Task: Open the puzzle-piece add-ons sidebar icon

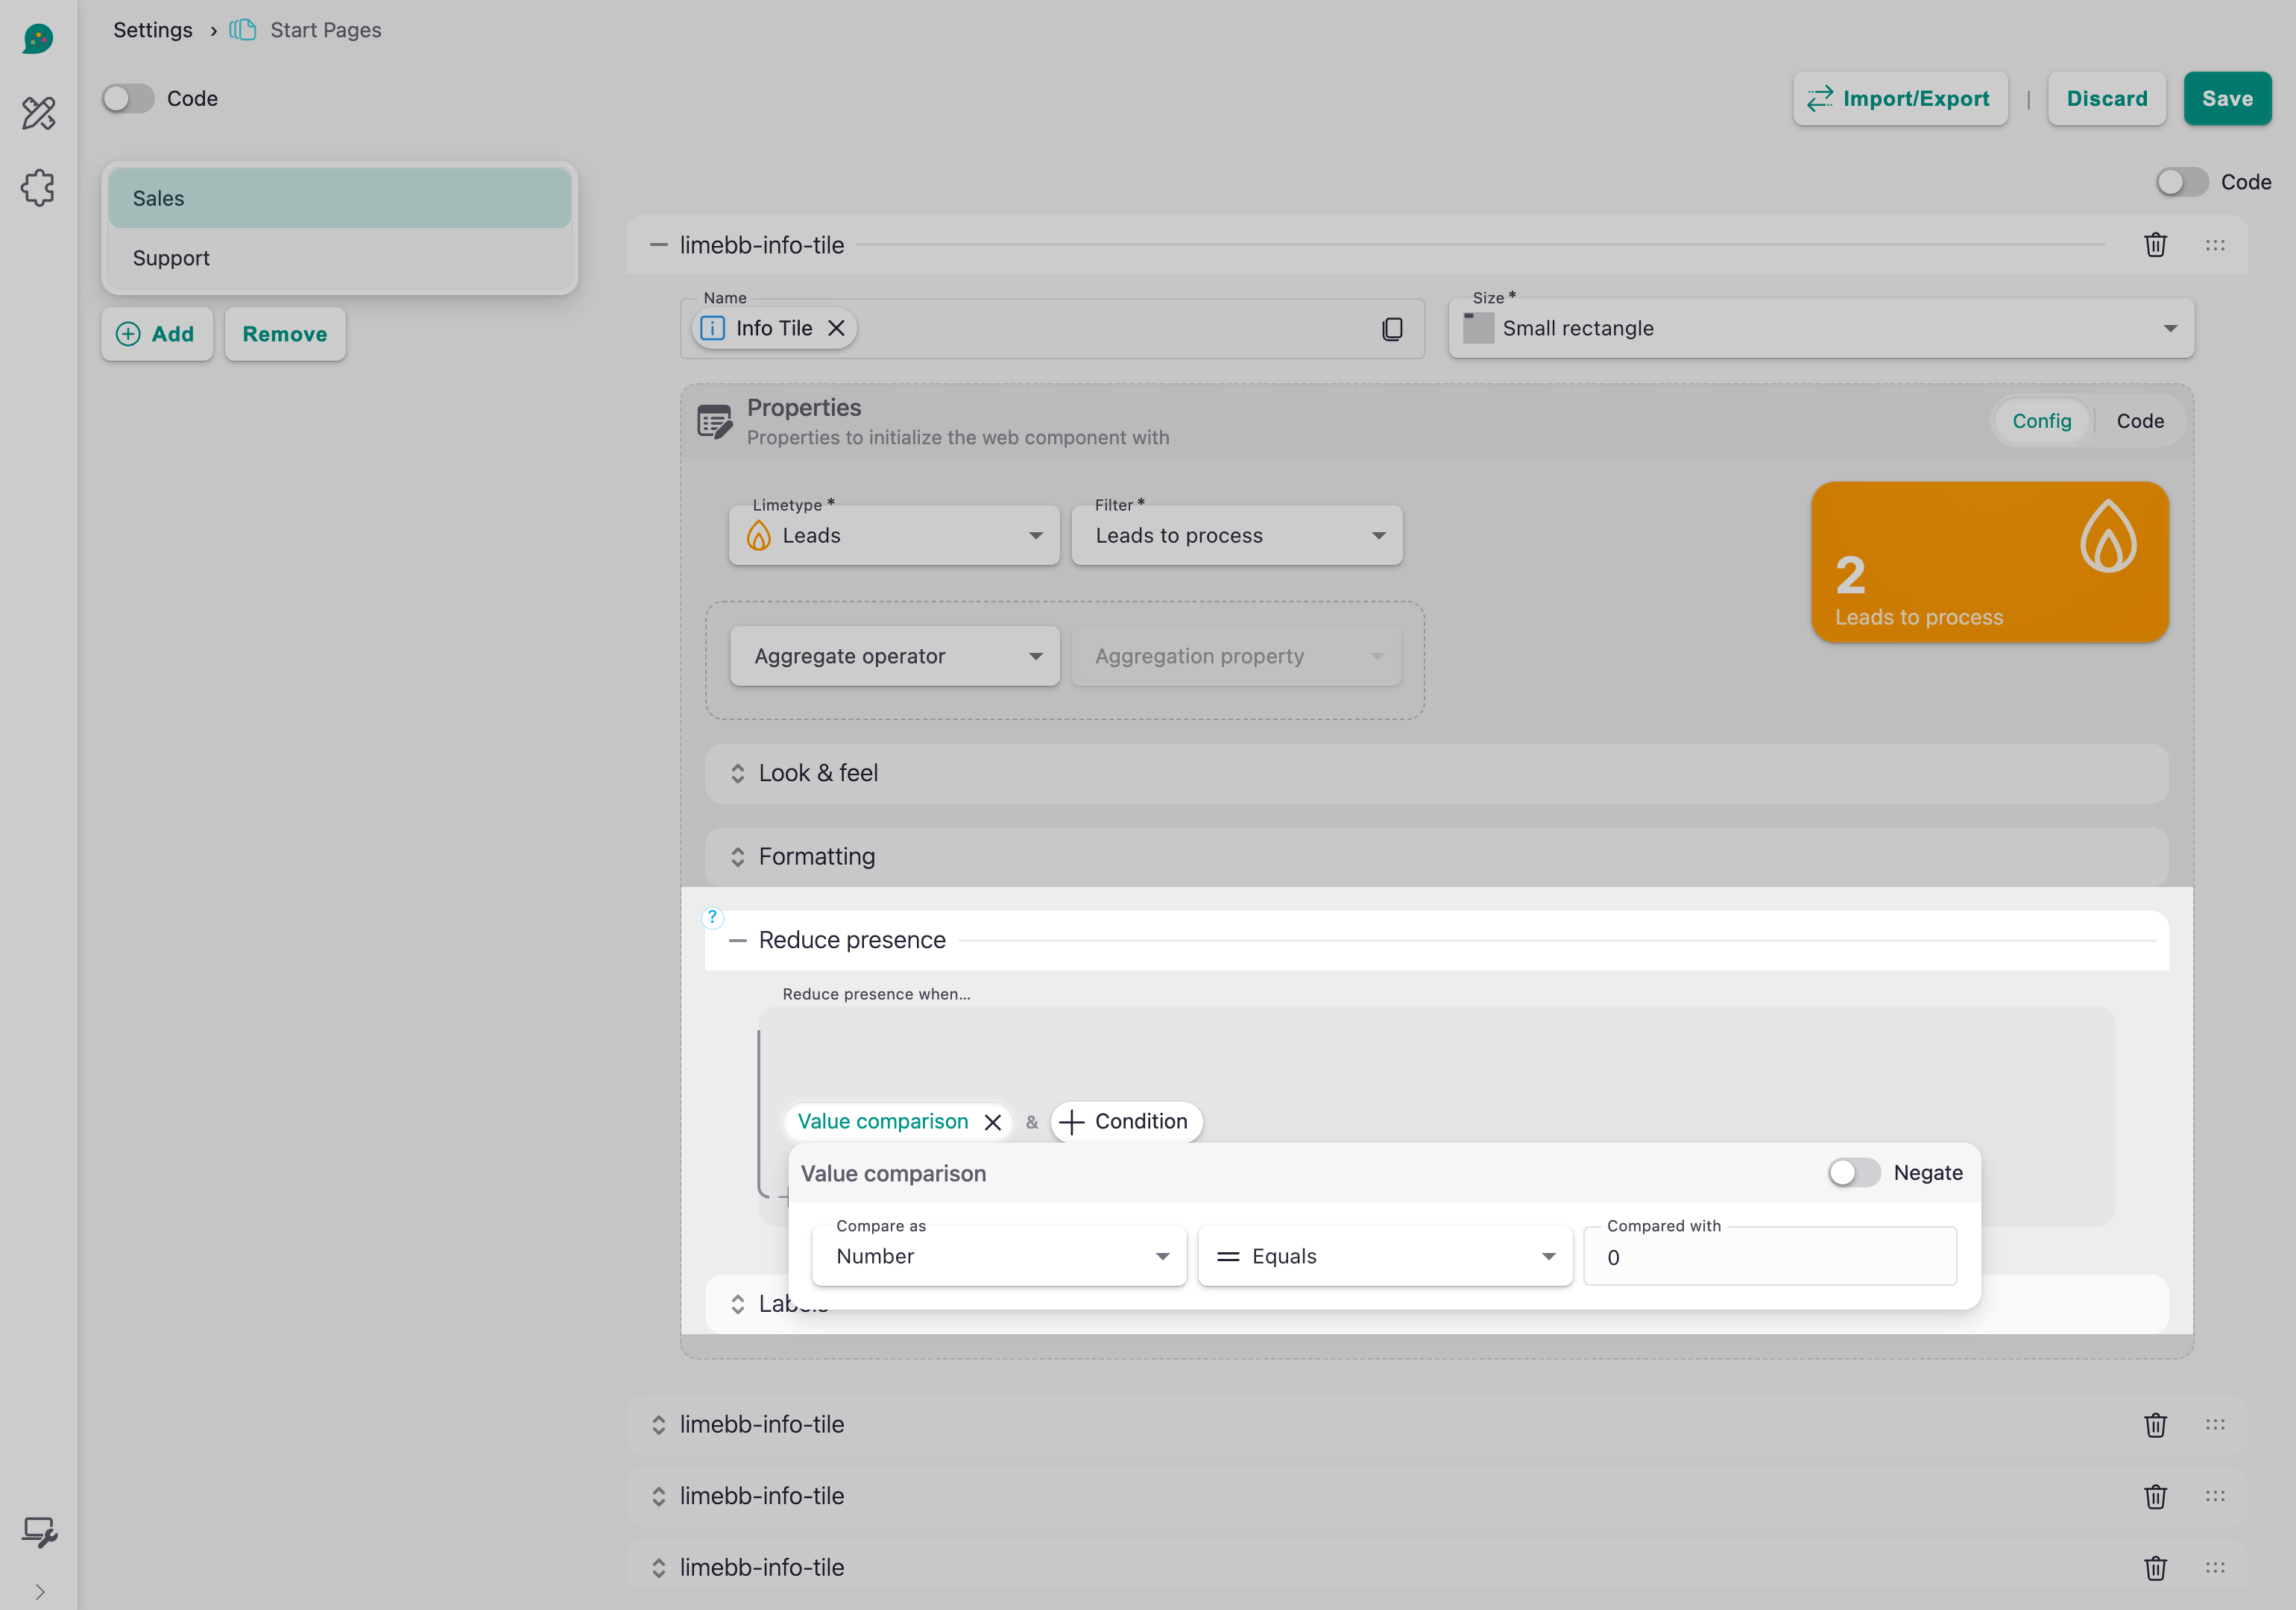Action: point(38,187)
